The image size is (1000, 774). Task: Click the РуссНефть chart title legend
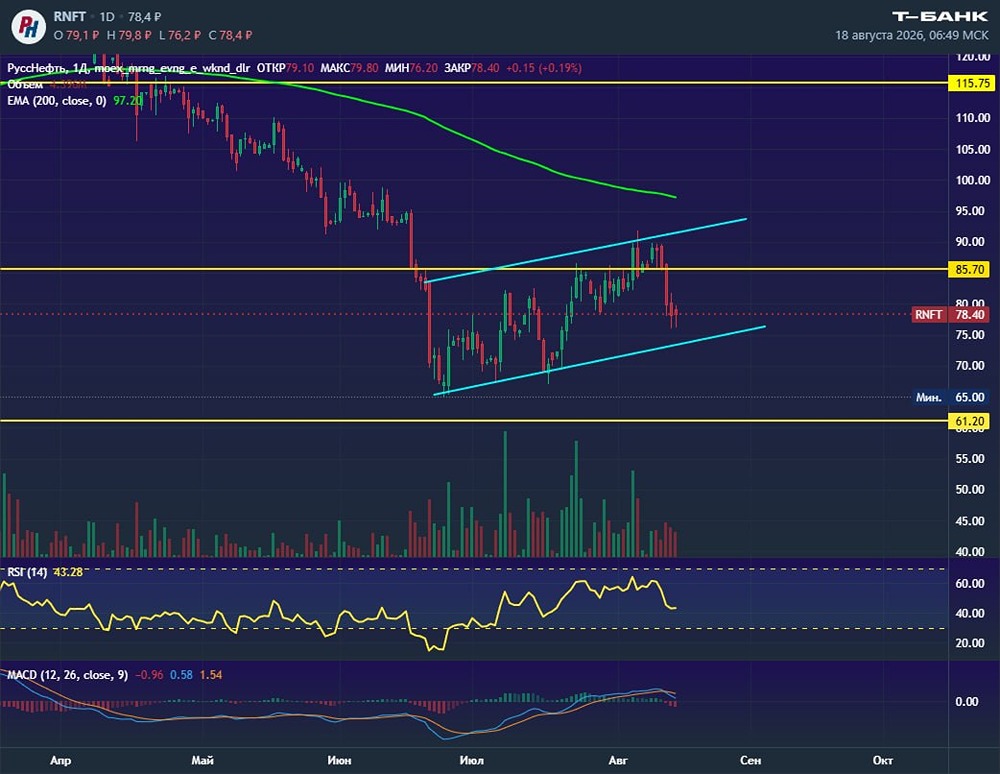[x=128, y=68]
